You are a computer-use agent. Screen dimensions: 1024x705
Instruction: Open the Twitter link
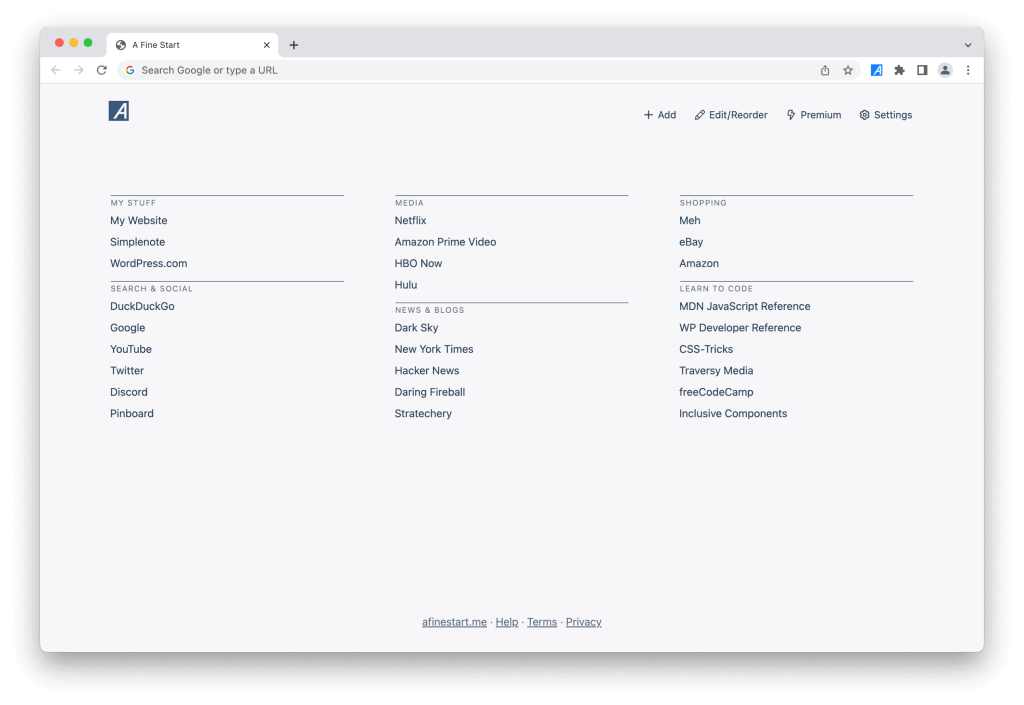tap(127, 371)
